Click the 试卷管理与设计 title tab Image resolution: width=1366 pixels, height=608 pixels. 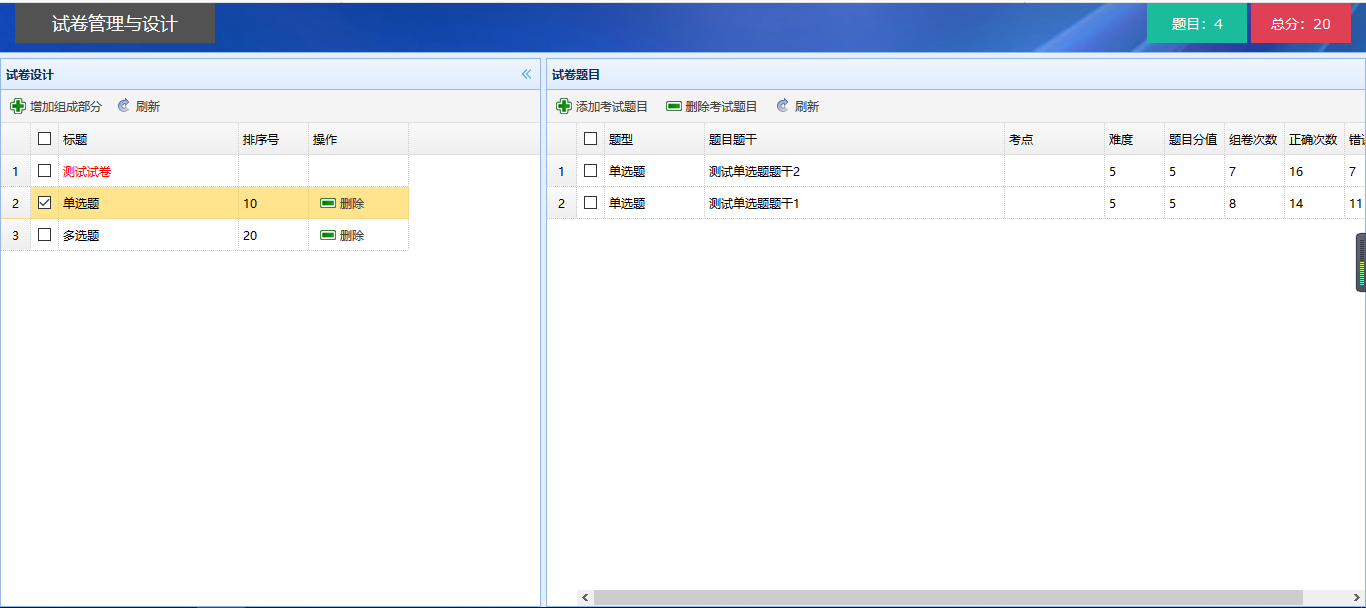(x=115, y=24)
